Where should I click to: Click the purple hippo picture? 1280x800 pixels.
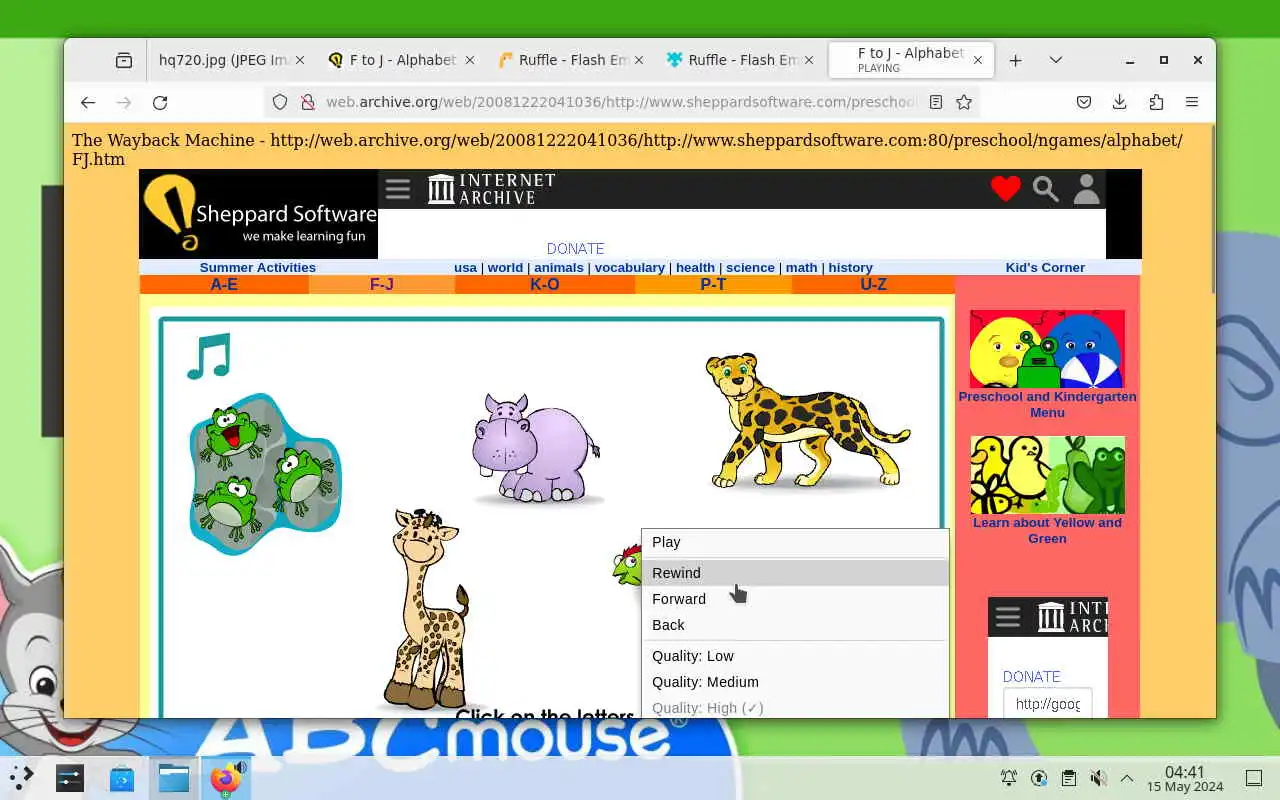click(x=536, y=448)
